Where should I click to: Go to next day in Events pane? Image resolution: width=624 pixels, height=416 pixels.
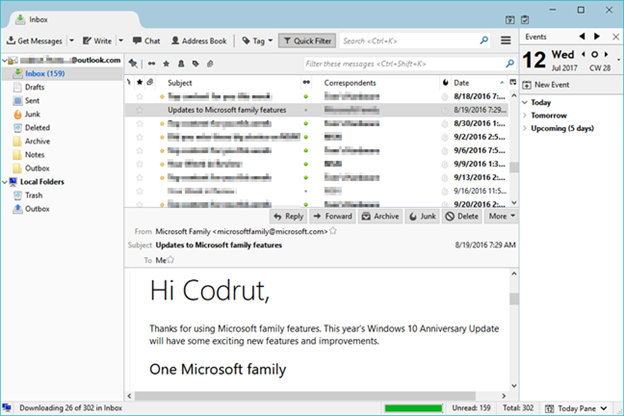click(x=608, y=54)
